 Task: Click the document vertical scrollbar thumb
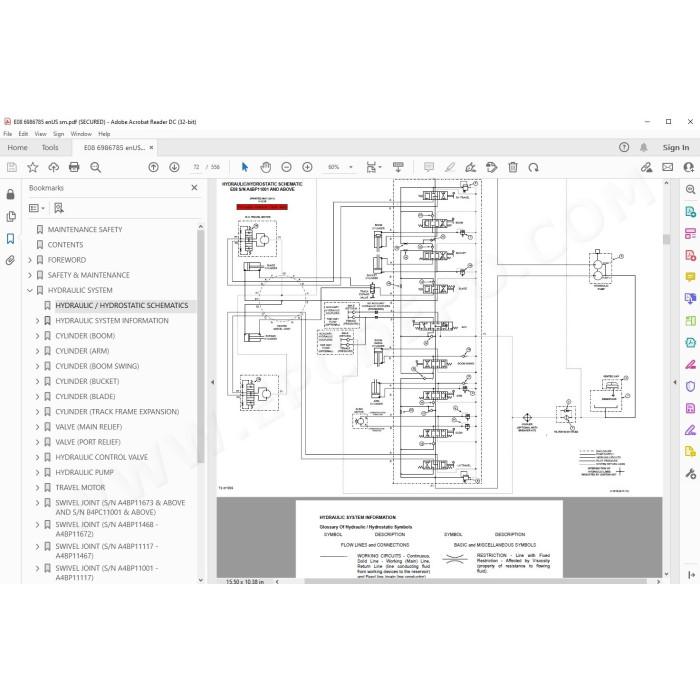point(667,239)
